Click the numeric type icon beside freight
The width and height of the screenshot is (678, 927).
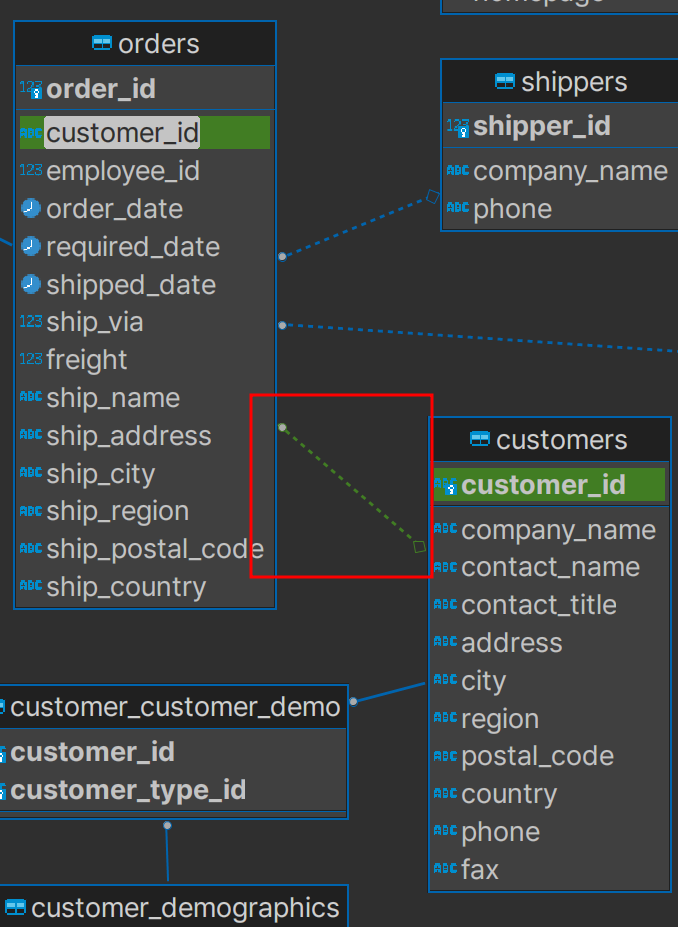pos(31,359)
